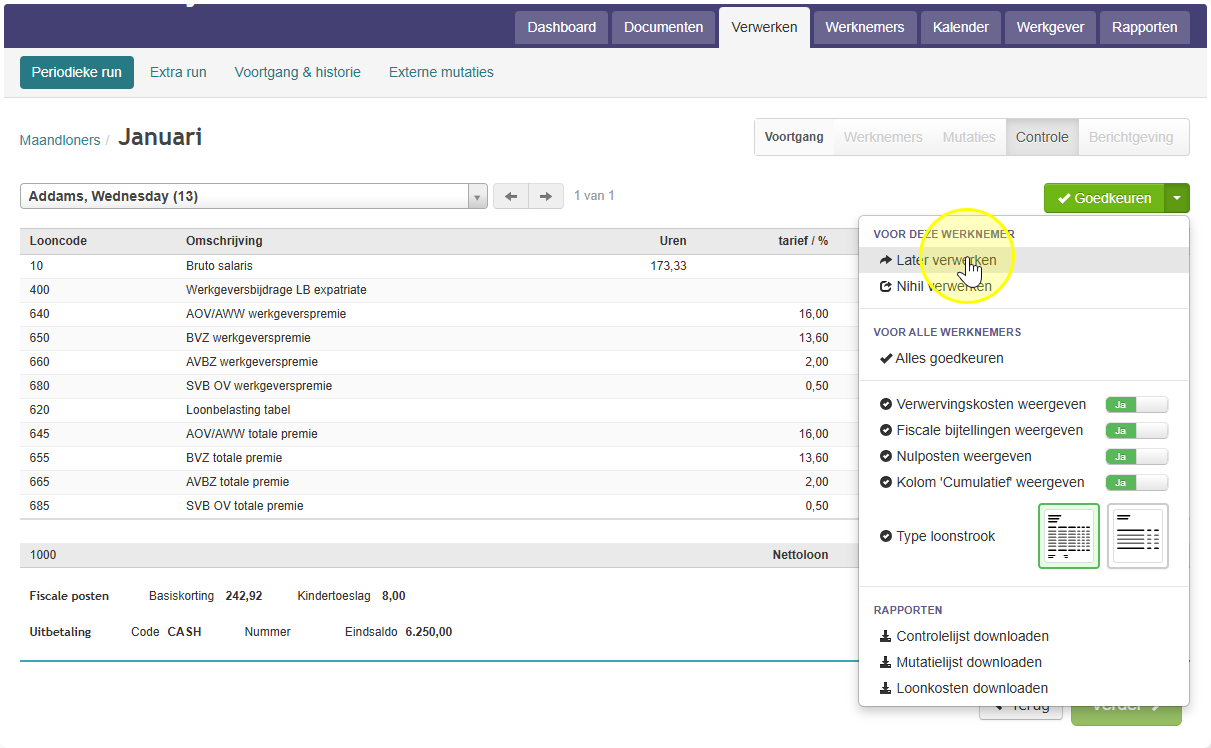Switch to Extra run
The image size is (1211, 748).
pyautogui.click(x=178, y=72)
